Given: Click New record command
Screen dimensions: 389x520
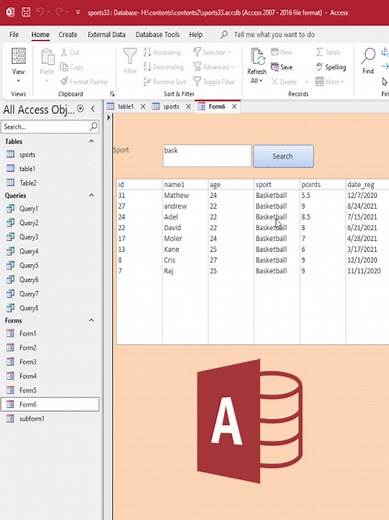Looking at the screenshot, I should (282, 52).
